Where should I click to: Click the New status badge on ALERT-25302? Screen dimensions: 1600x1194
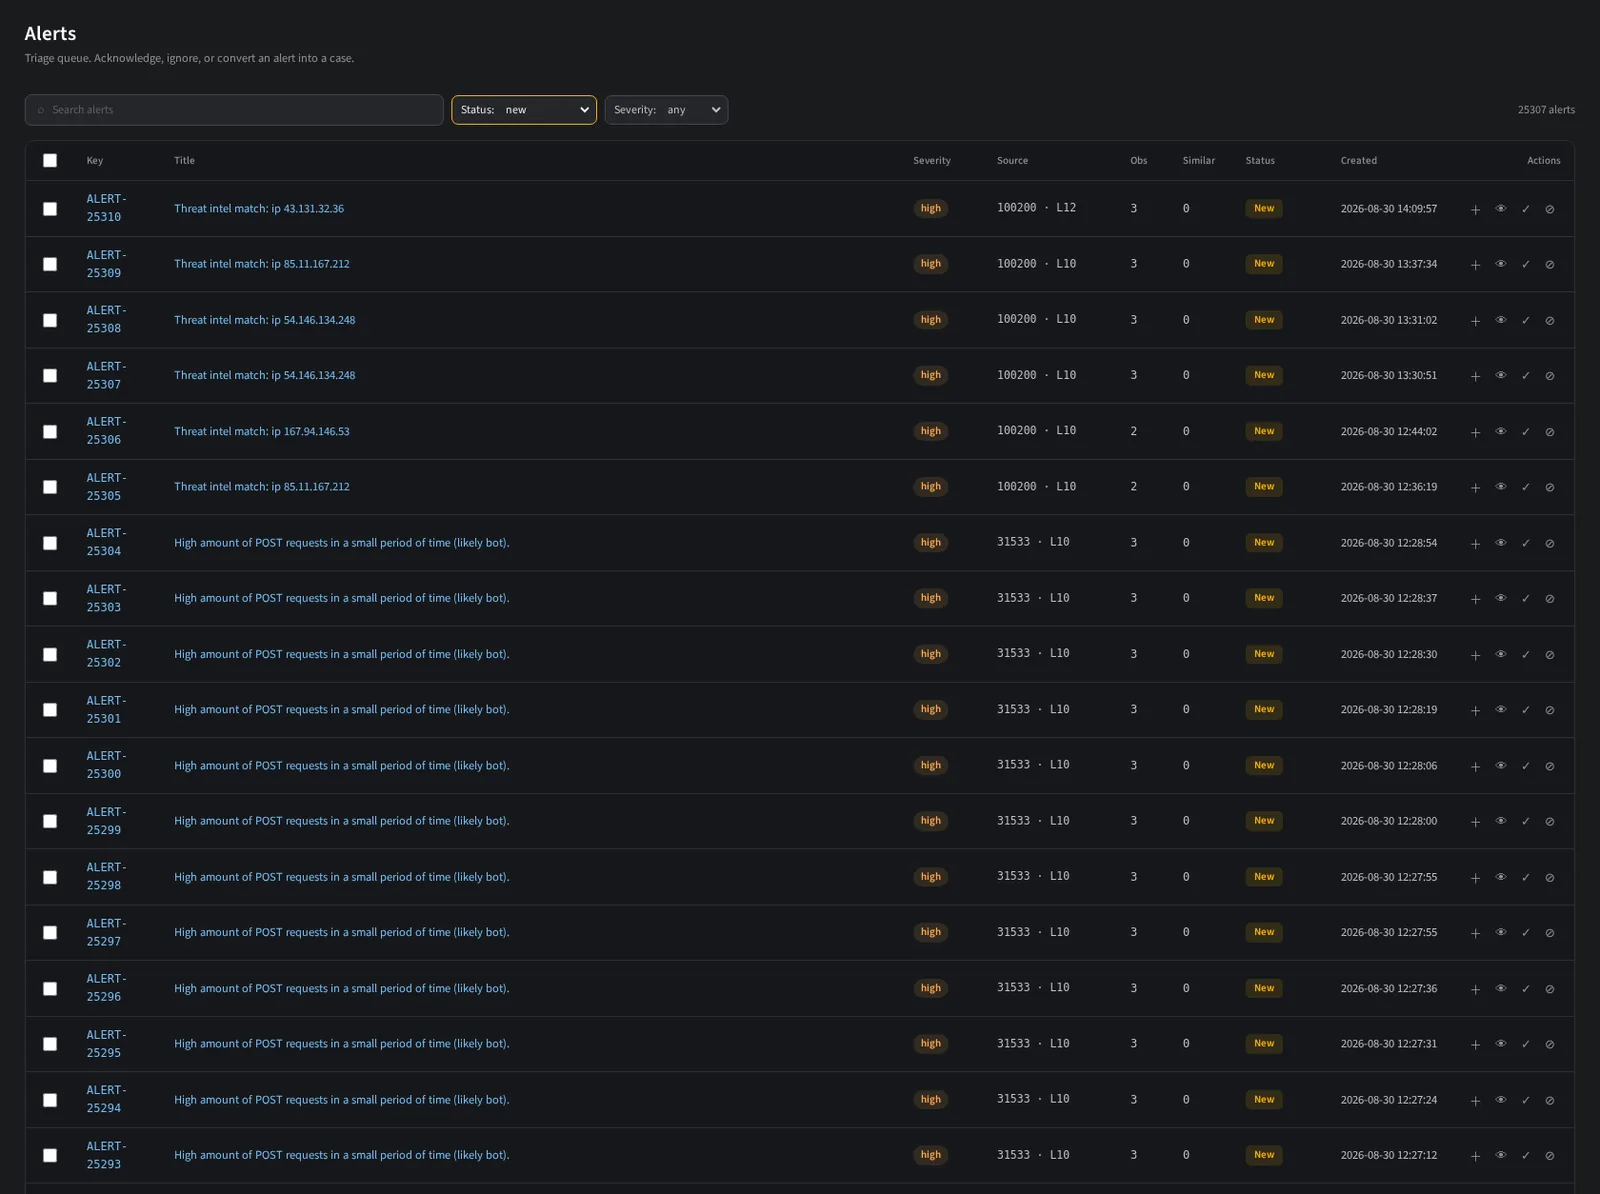pos(1264,654)
